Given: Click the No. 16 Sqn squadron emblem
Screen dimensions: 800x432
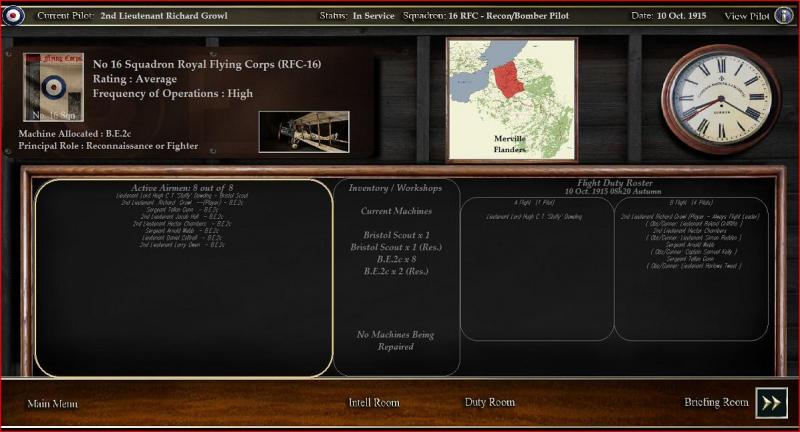Looking at the screenshot, I should tap(53, 87).
